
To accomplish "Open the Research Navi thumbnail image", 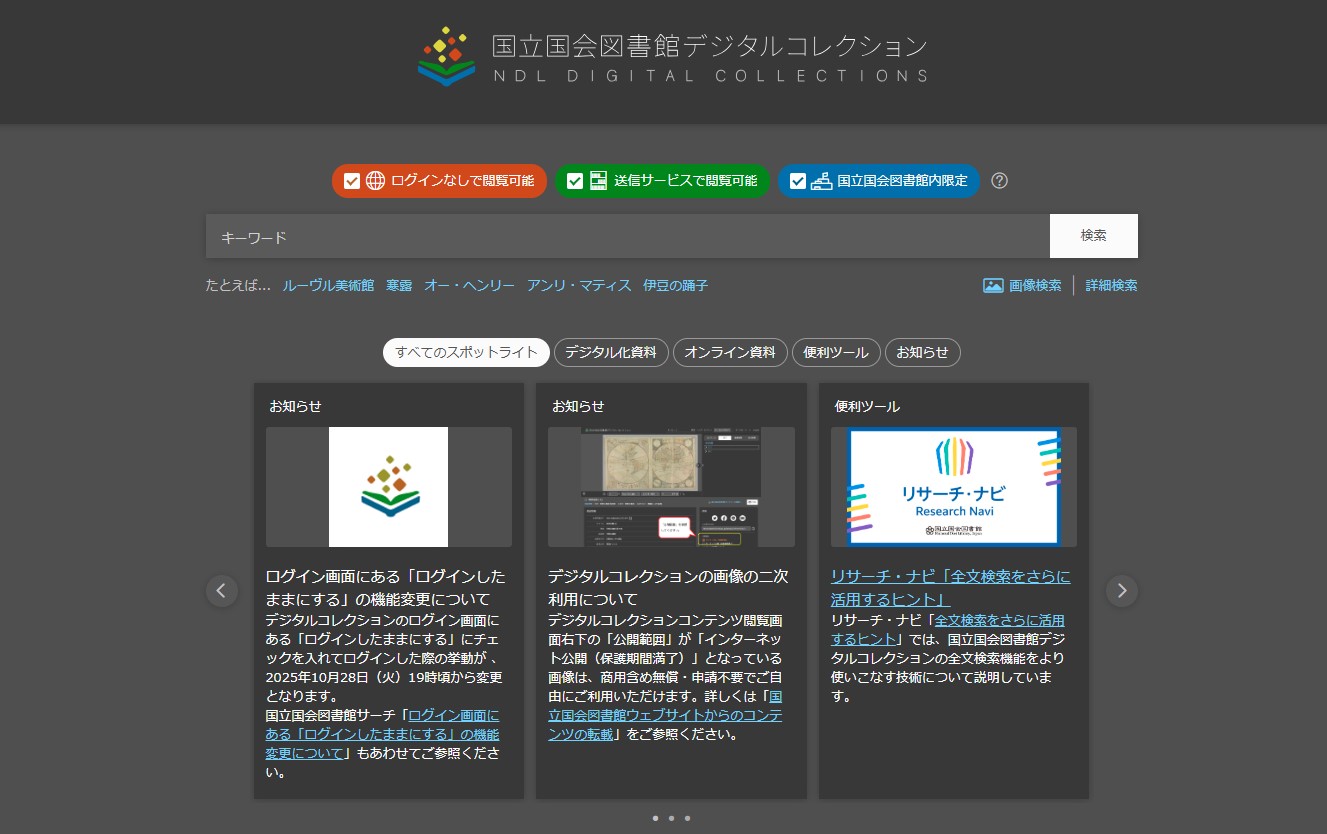I will tap(953, 487).
